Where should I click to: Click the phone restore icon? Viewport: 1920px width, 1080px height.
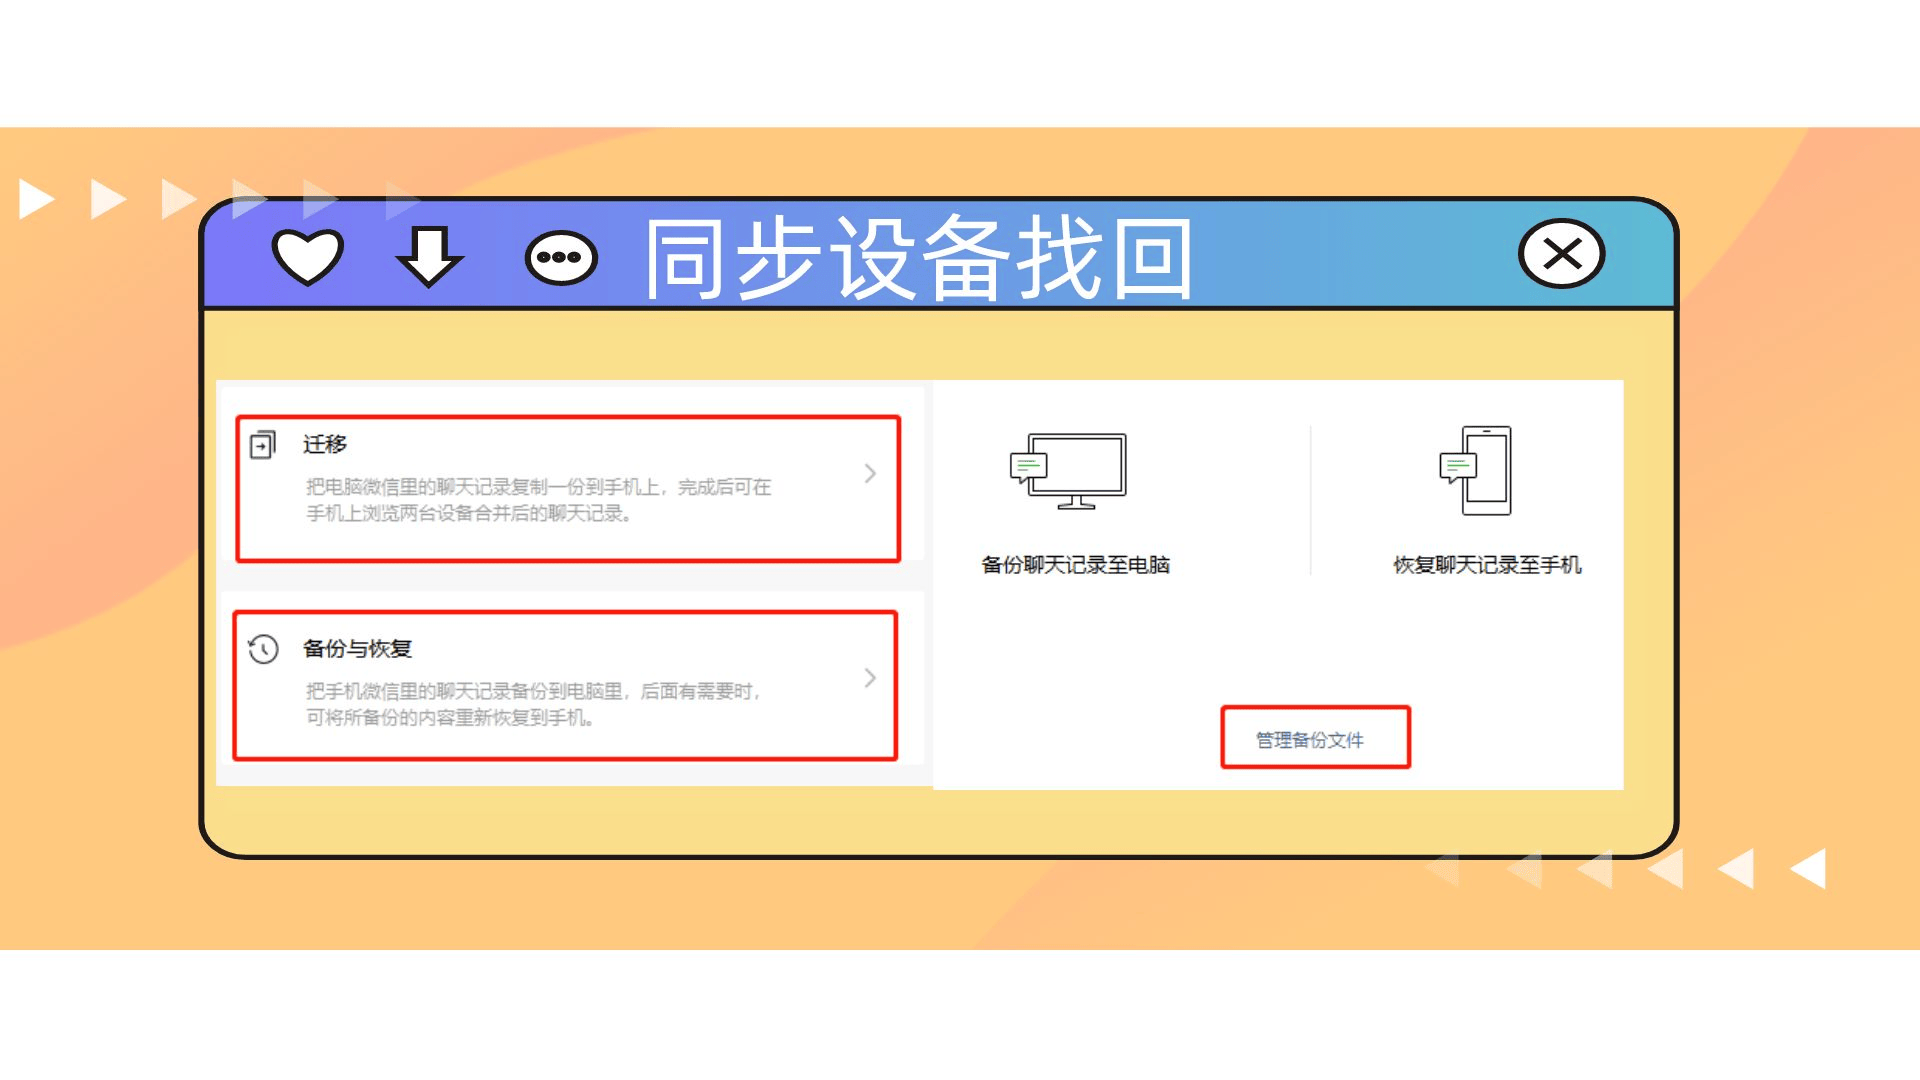click(1476, 471)
